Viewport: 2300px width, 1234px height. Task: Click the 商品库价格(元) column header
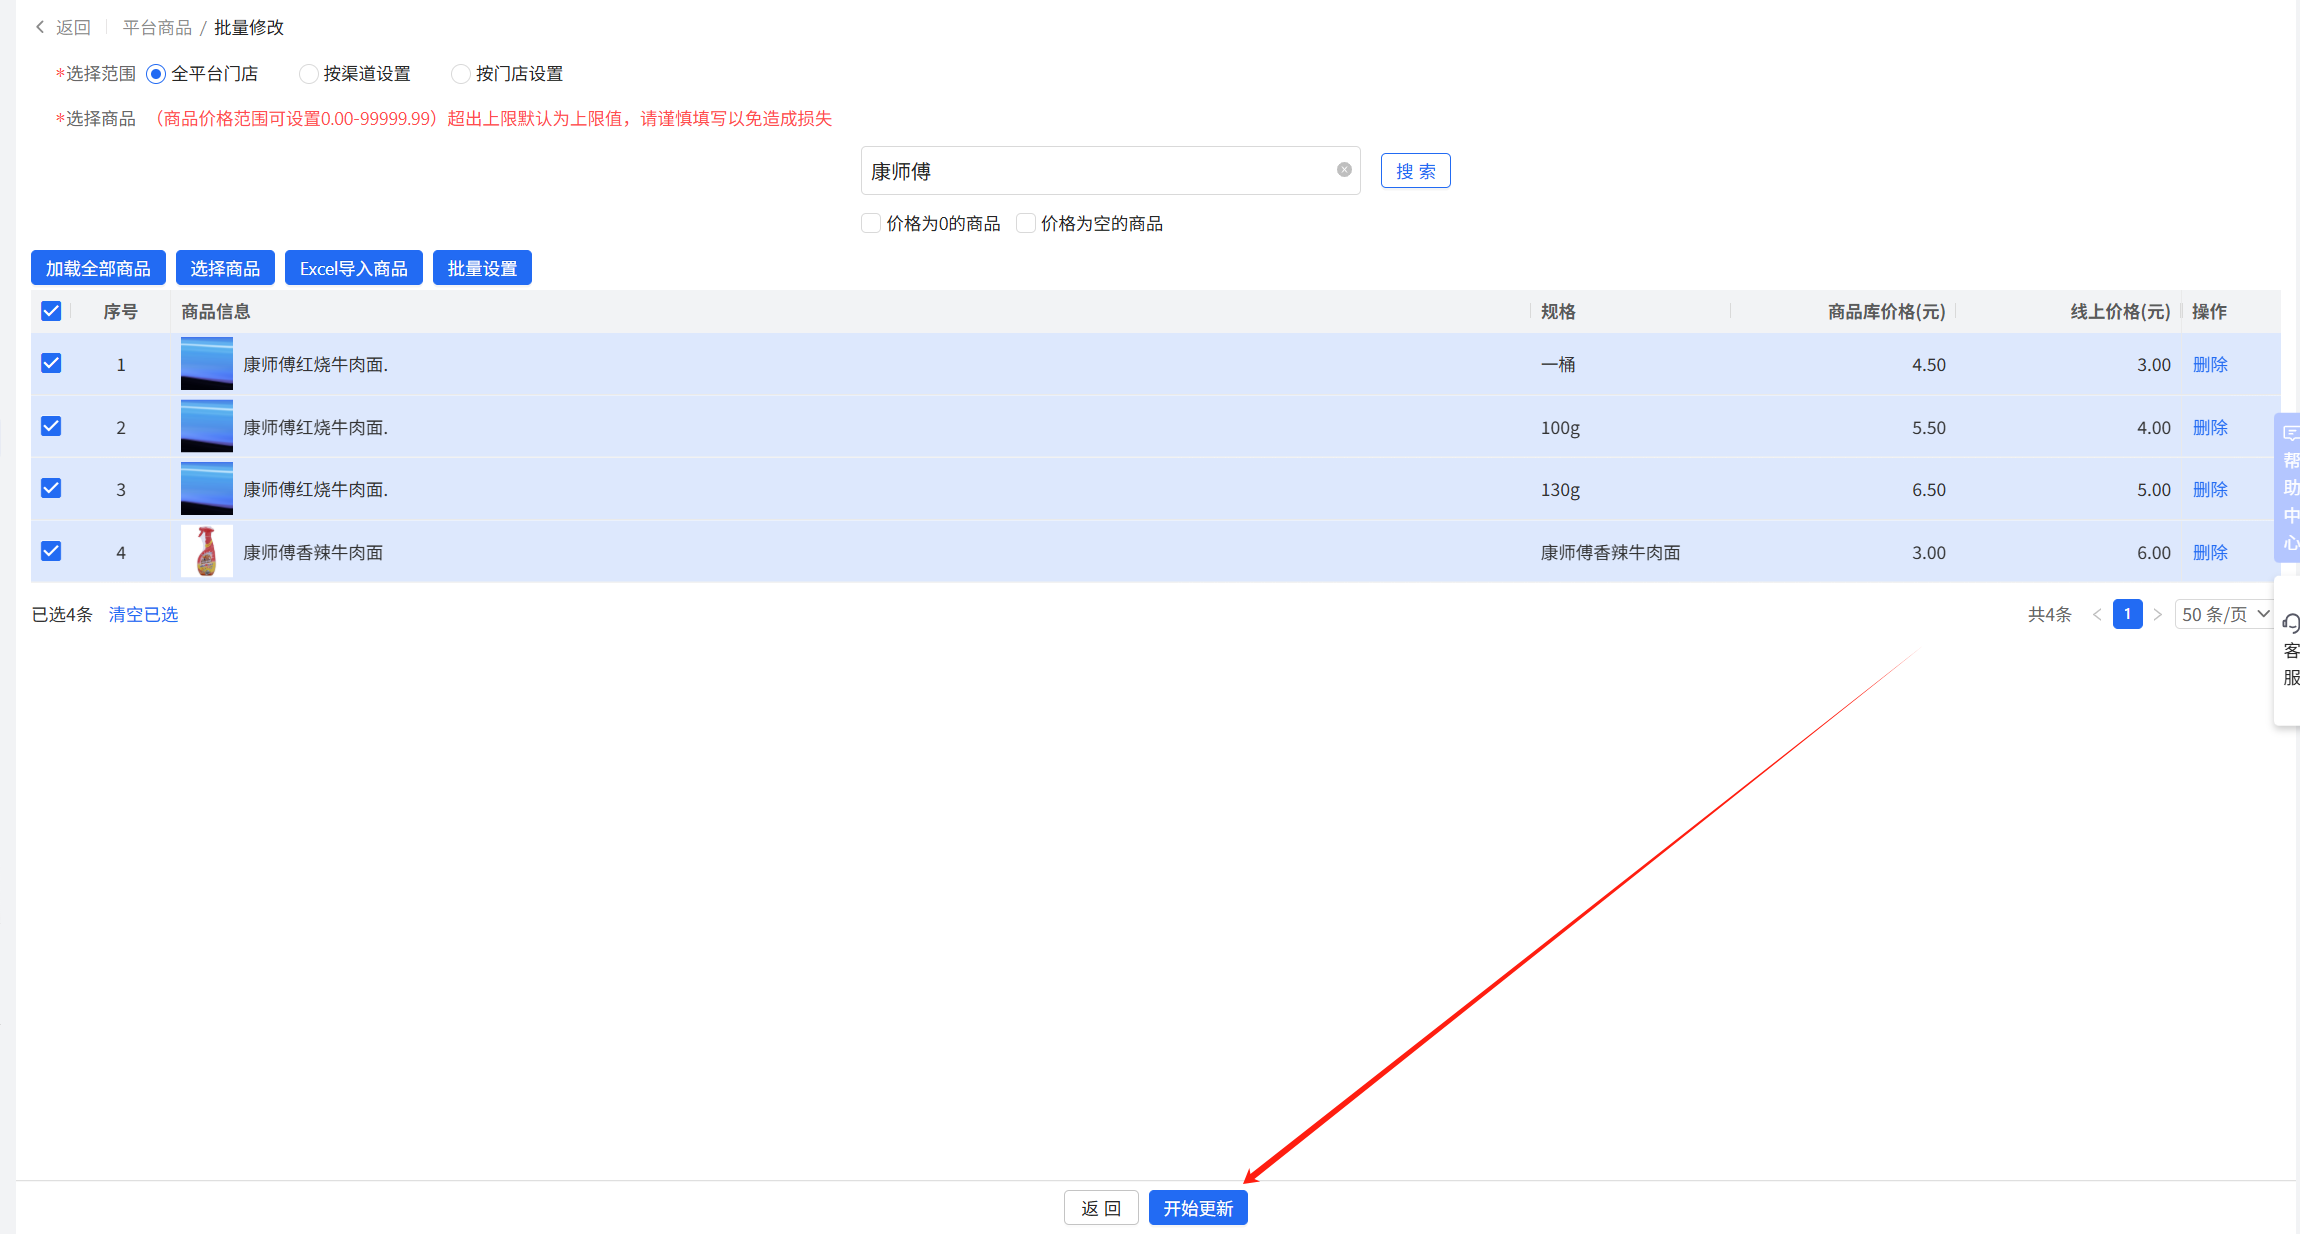point(1886,311)
